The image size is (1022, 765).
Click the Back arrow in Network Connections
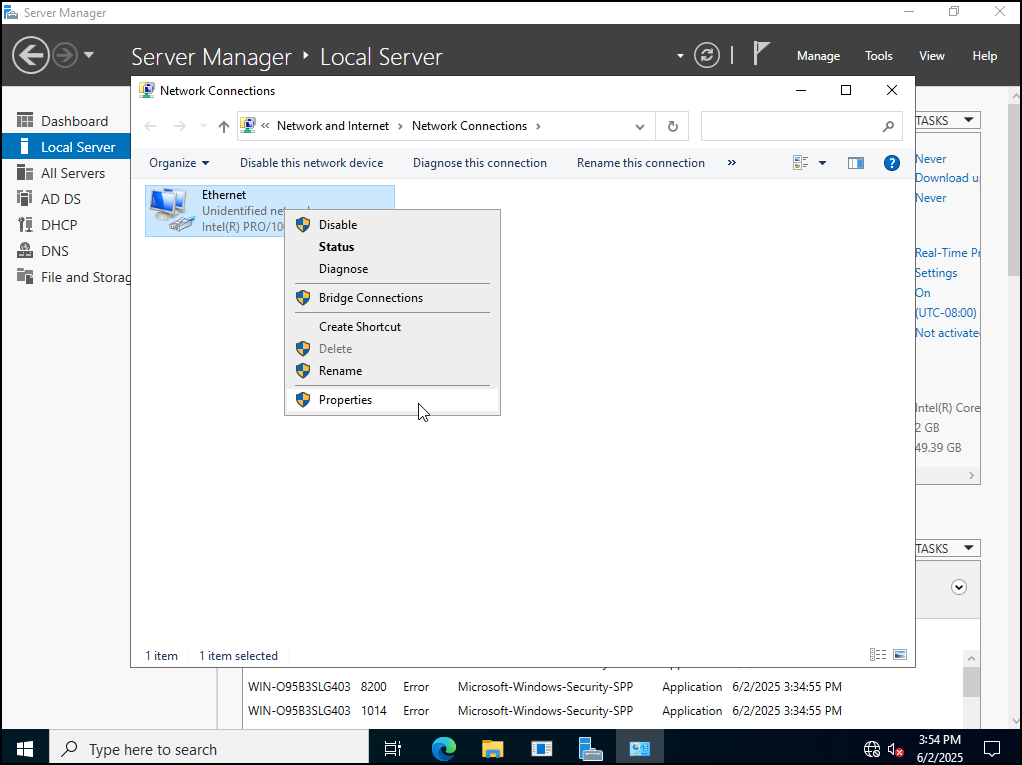coord(150,126)
